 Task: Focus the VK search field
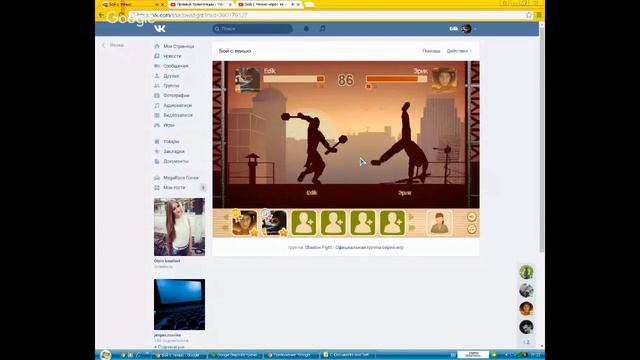pyautogui.click(x=252, y=29)
